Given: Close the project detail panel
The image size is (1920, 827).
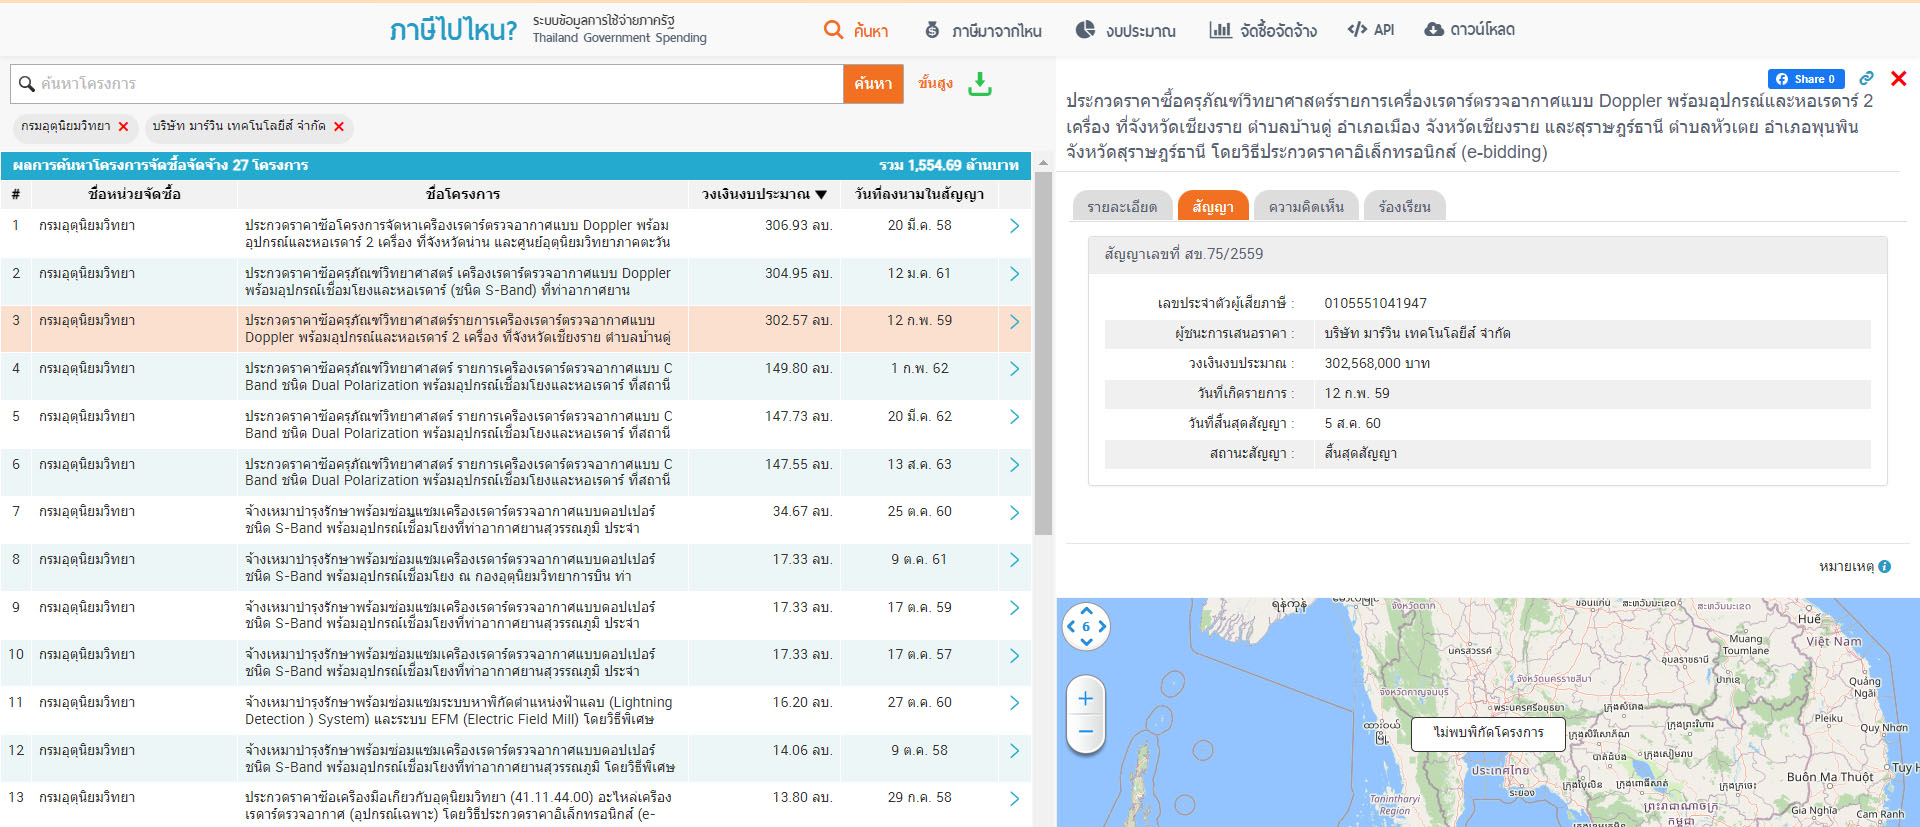Looking at the screenshot, I should 1898,79.
